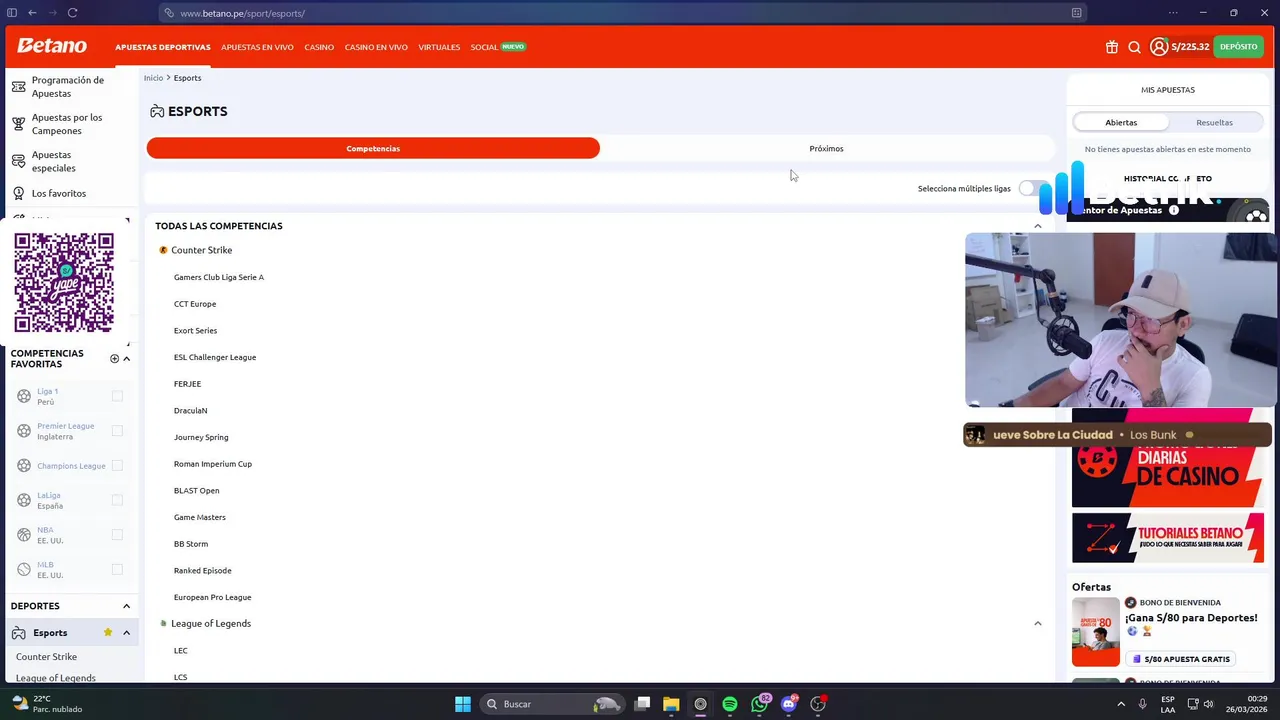This screenshot has height=720, width=1280.
Task: Show hidden system tray icons
Action: [1120, 704]
